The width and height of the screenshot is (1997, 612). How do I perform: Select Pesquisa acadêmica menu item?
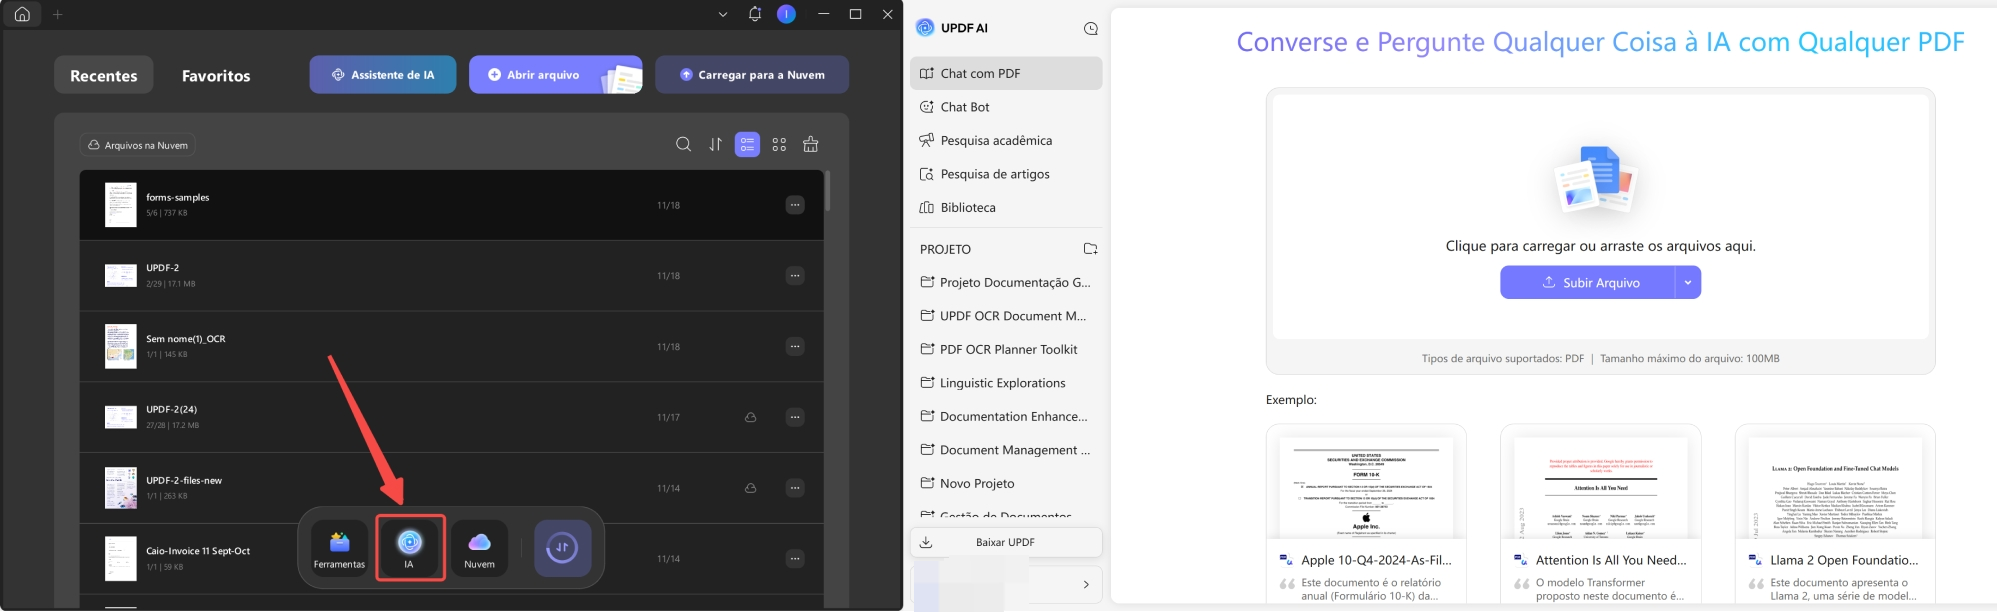(x=1006, y=140)
